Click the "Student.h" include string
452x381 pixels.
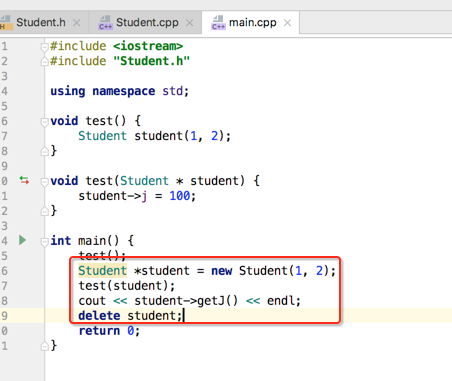(x=151, y=61)
